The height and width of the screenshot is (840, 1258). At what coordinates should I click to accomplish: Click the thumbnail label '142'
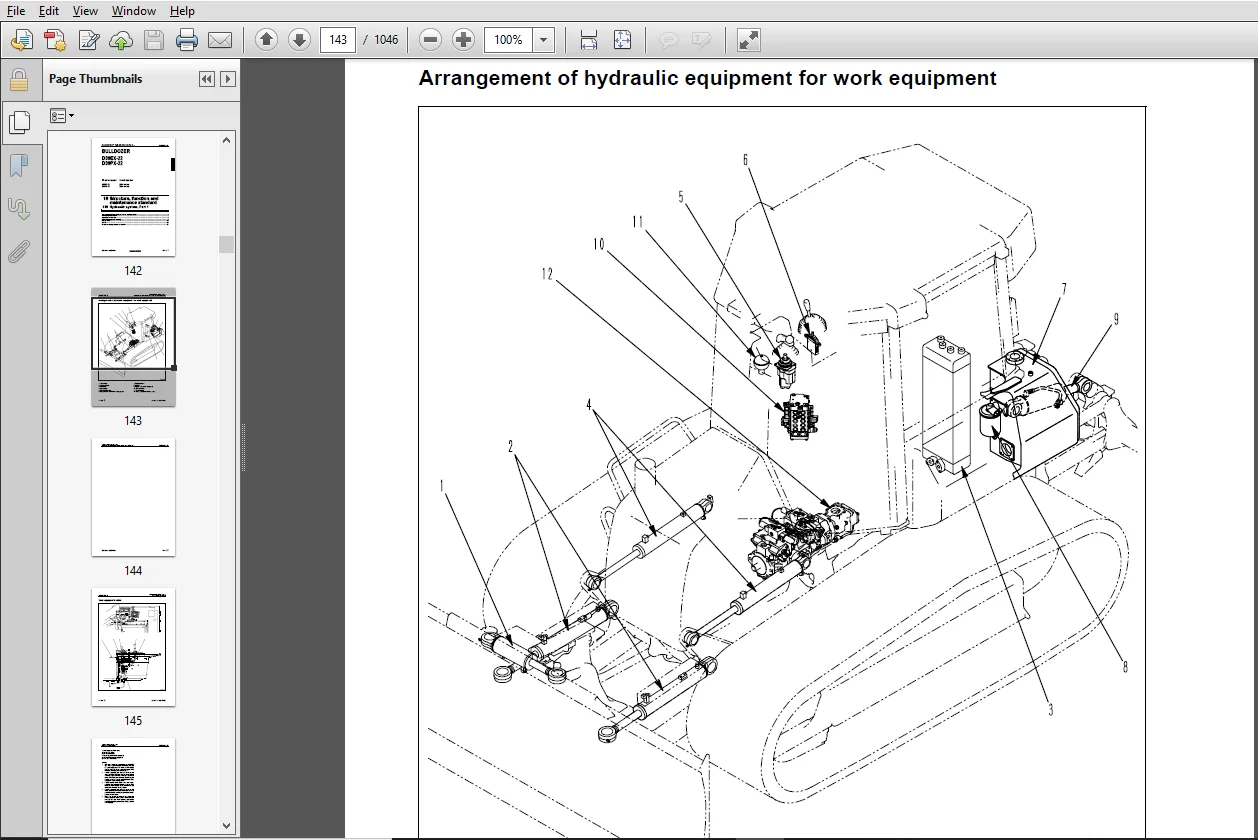click(133, 271)
